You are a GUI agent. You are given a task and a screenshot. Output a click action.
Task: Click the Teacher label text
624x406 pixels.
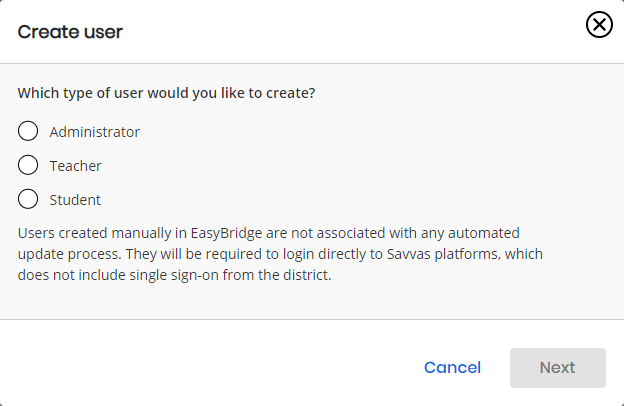tap(75, 166)
